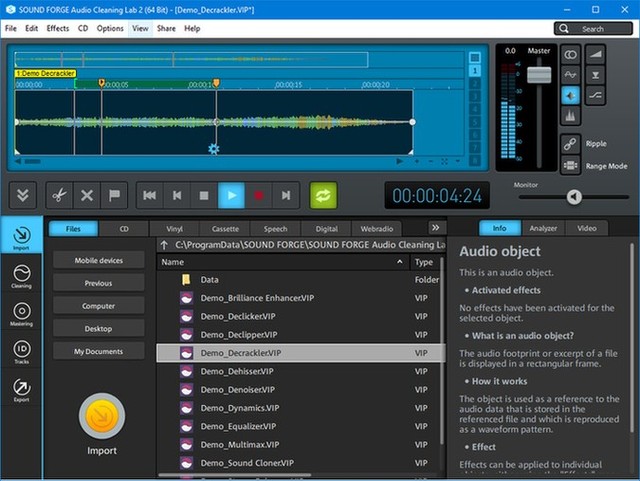Open the Cleaning section in sidebar
The height and width of the screenshot is (481, 640).
click(21, 275)
